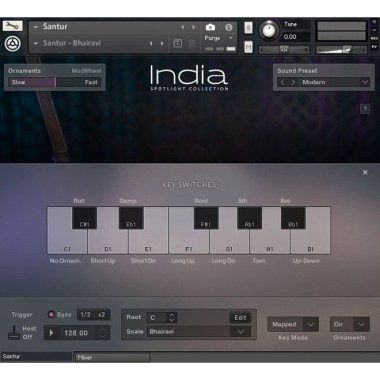This screenshot has width=380, height=380.
Task: Click the save preset disk icon
Action: click(178, 43)
